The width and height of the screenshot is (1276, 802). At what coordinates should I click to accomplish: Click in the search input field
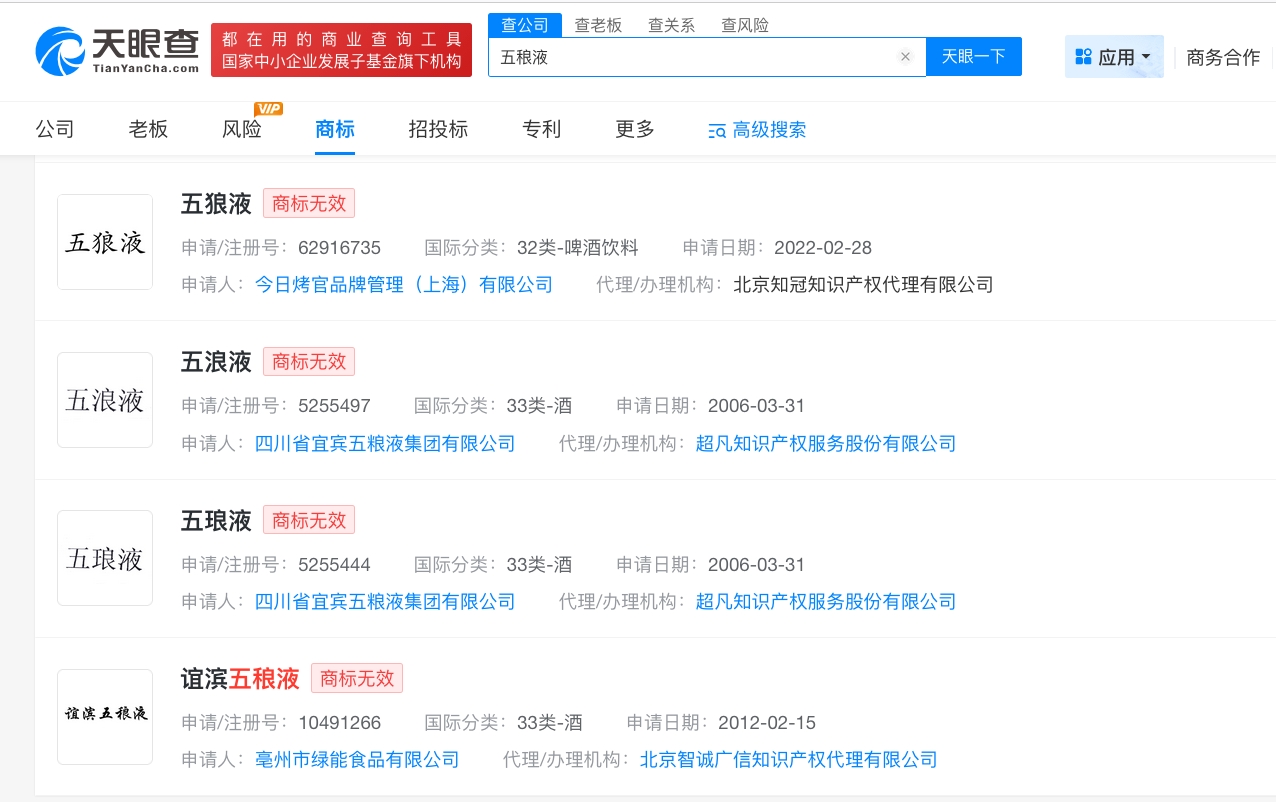tap(690, 57)
